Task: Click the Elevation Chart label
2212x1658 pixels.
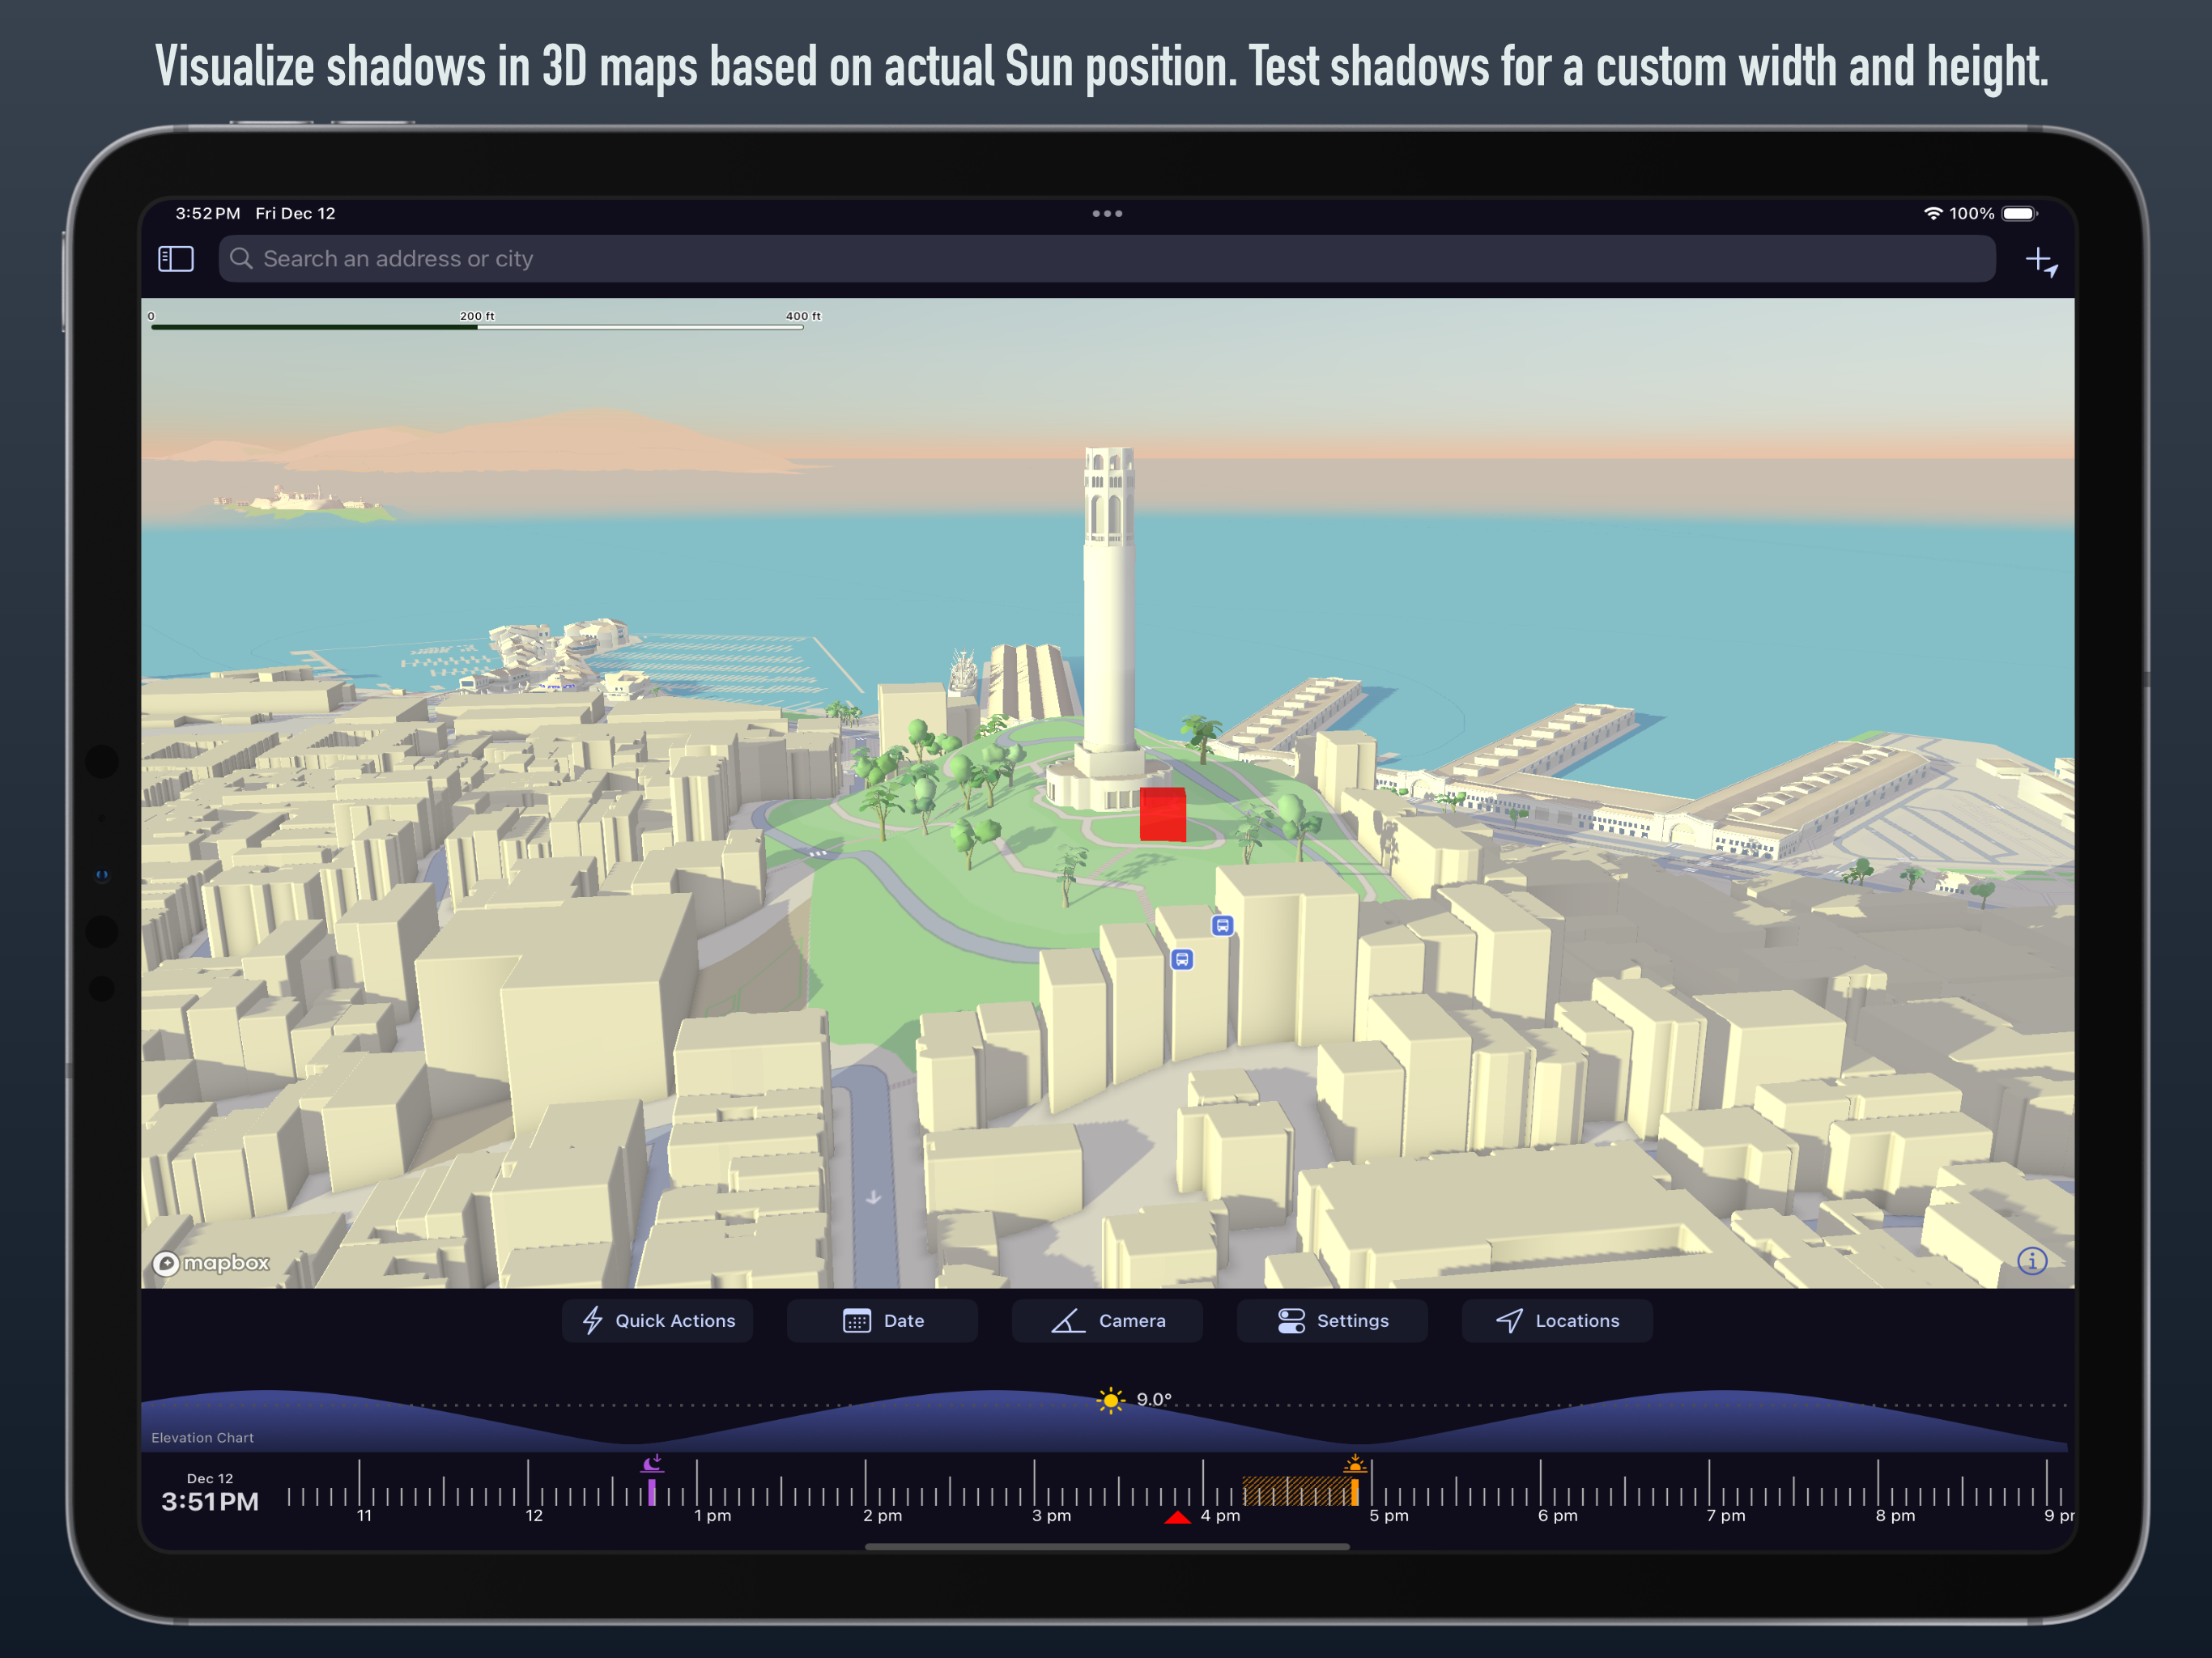Action: tap(202, 1438)
